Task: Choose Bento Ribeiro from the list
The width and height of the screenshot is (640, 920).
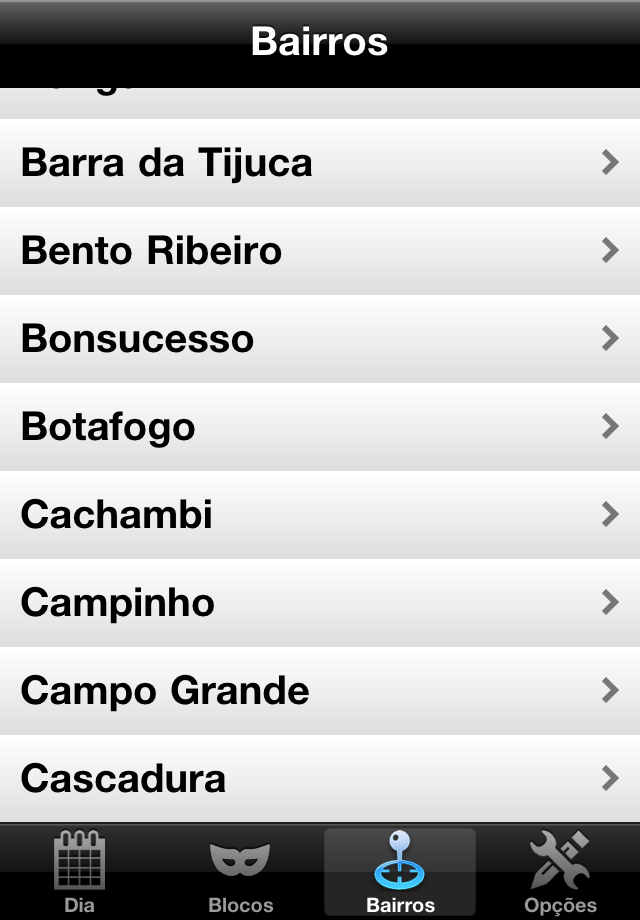Action: pyautogui.click(x=320, y=251)
